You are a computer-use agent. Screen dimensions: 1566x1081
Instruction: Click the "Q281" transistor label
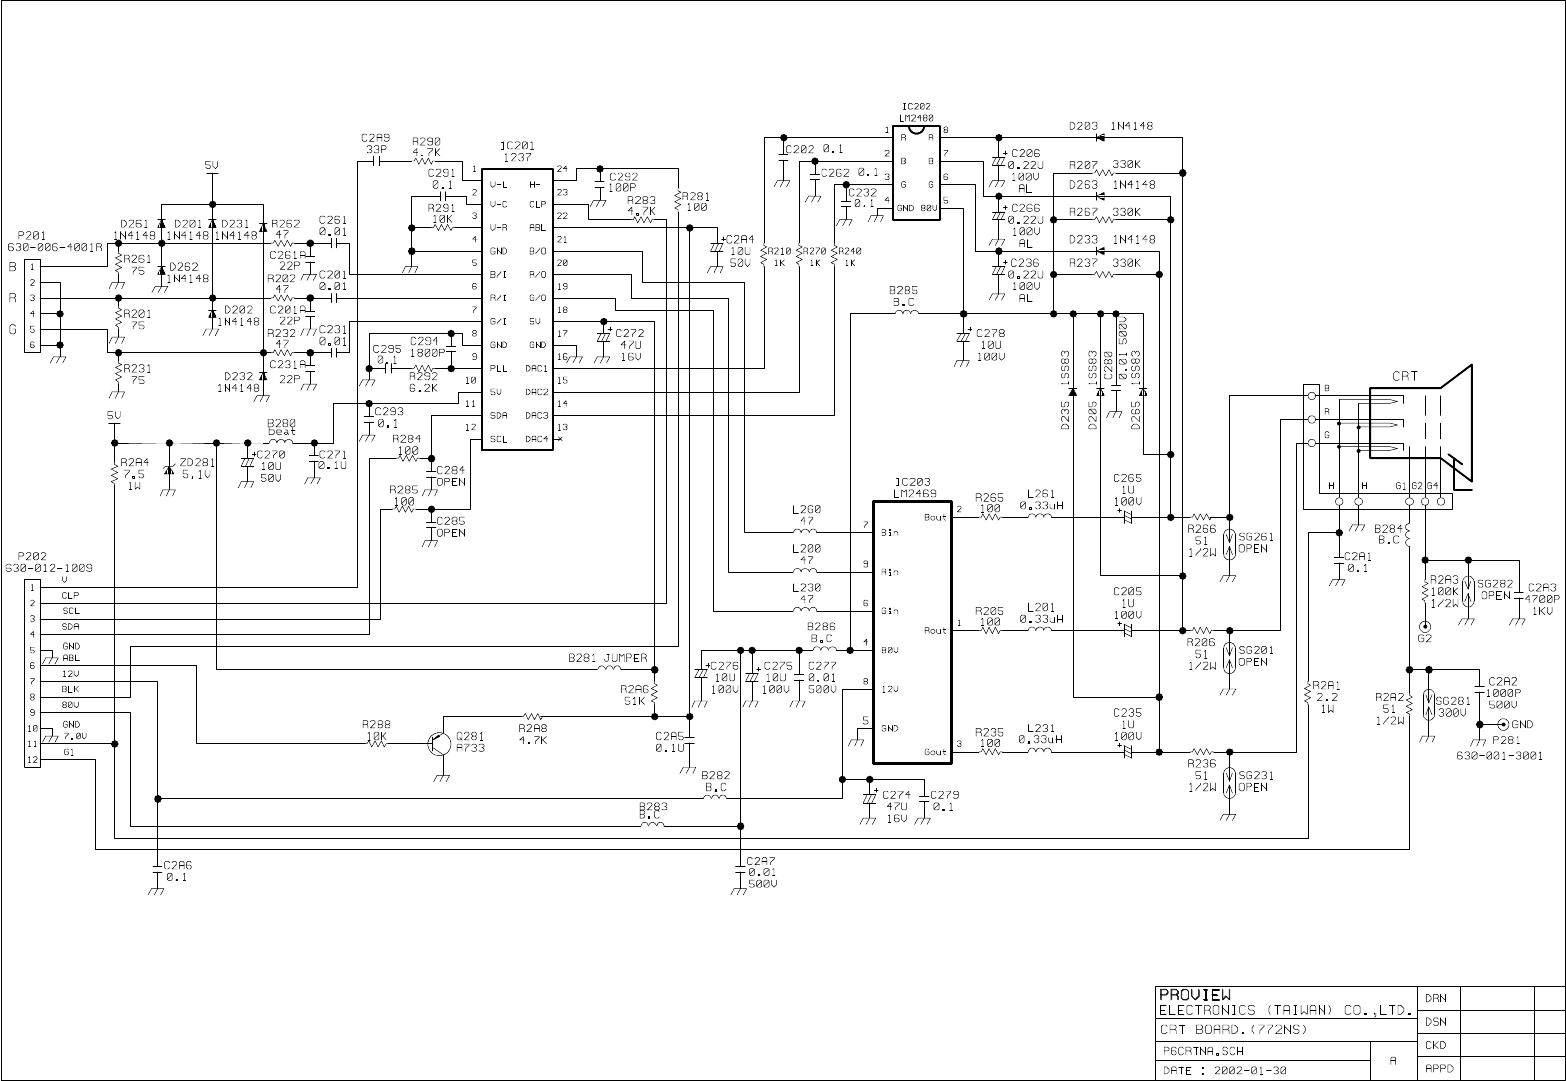(x=470, y=737)
